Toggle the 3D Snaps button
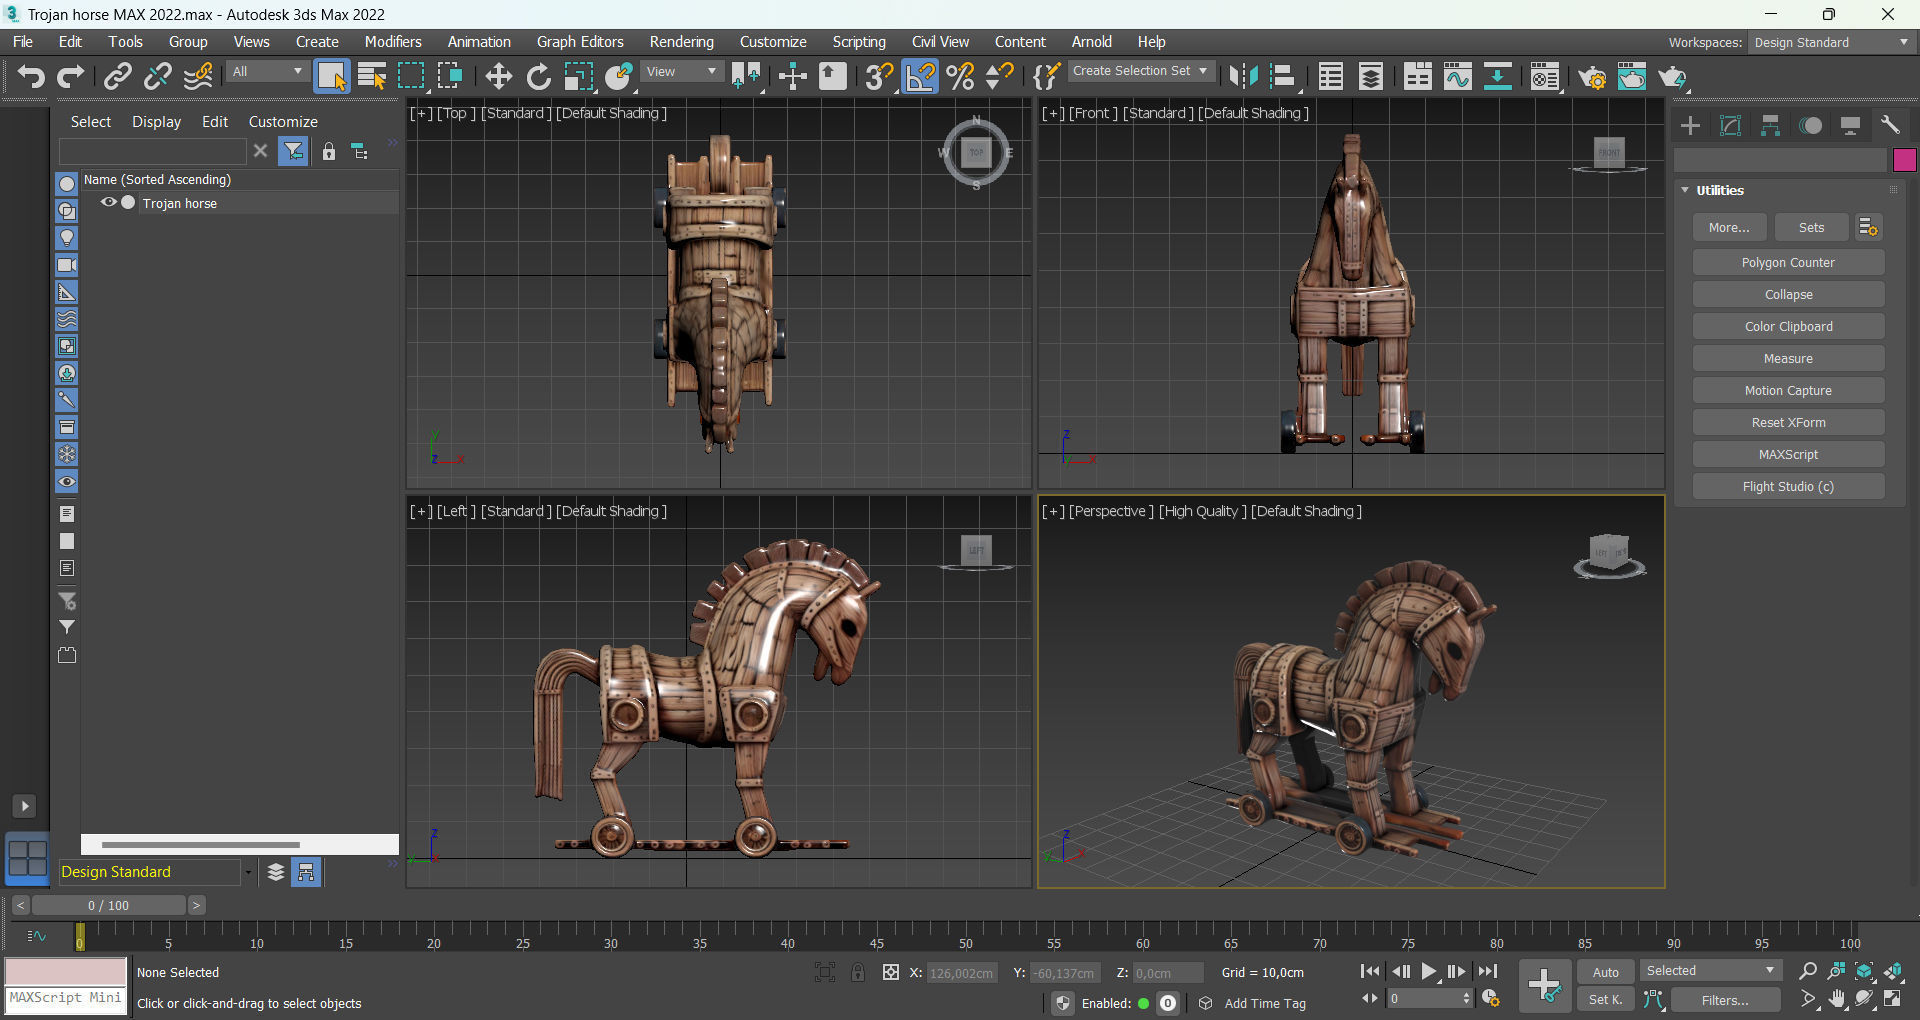The width and height of the screenshot is (1920, 1020). tap(879, 76)
